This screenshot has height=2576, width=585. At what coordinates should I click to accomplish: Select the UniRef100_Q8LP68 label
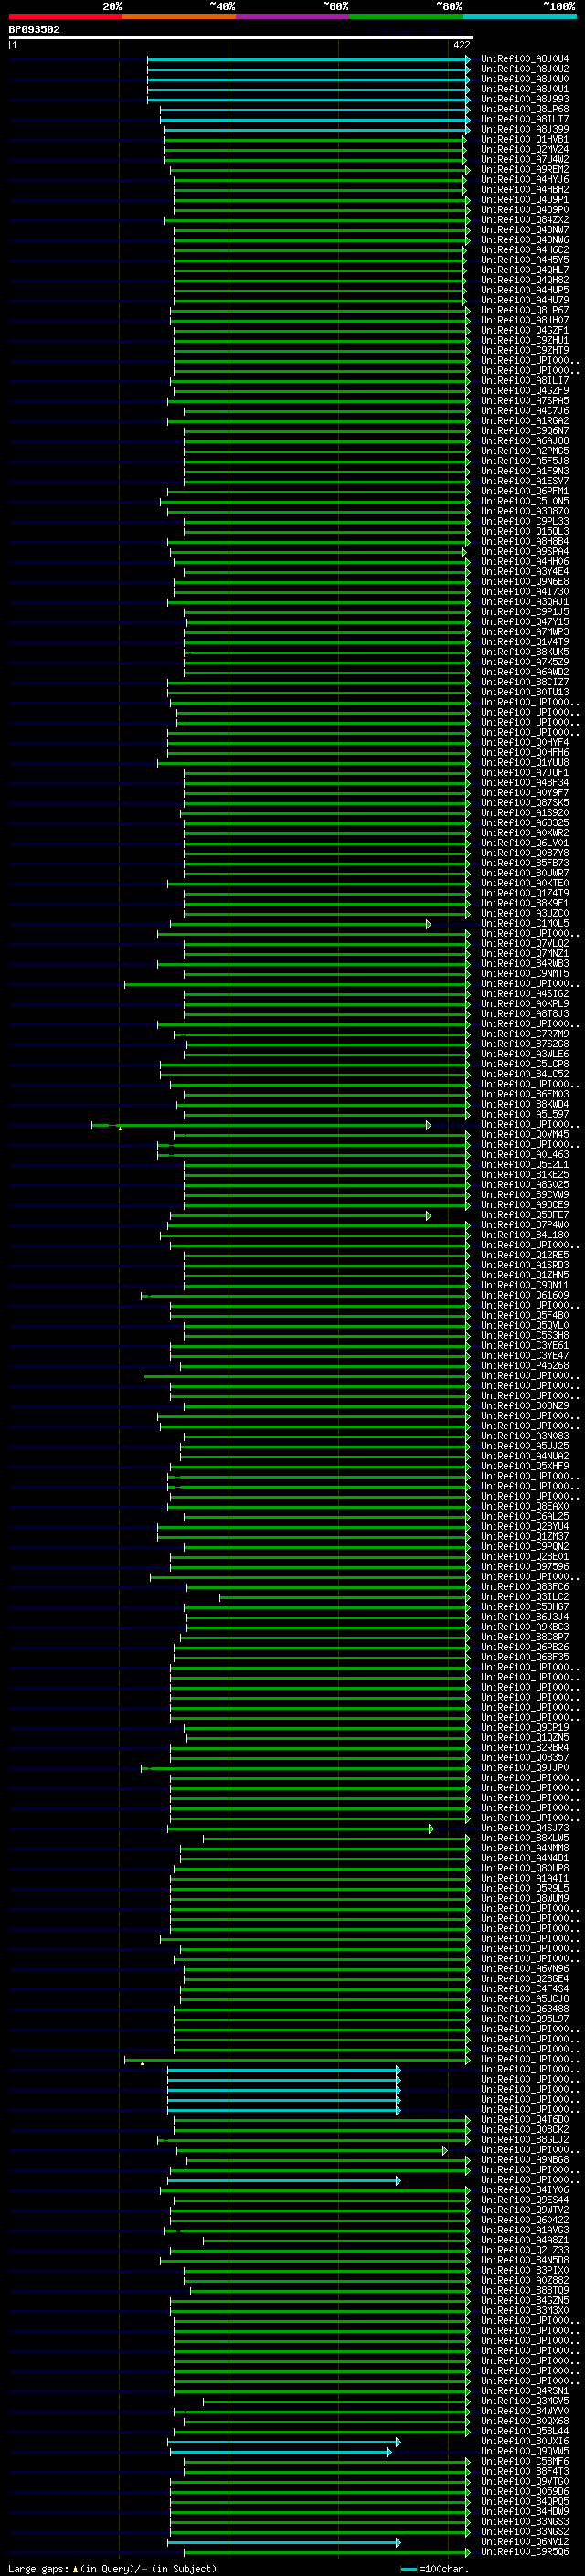[525, 109]
